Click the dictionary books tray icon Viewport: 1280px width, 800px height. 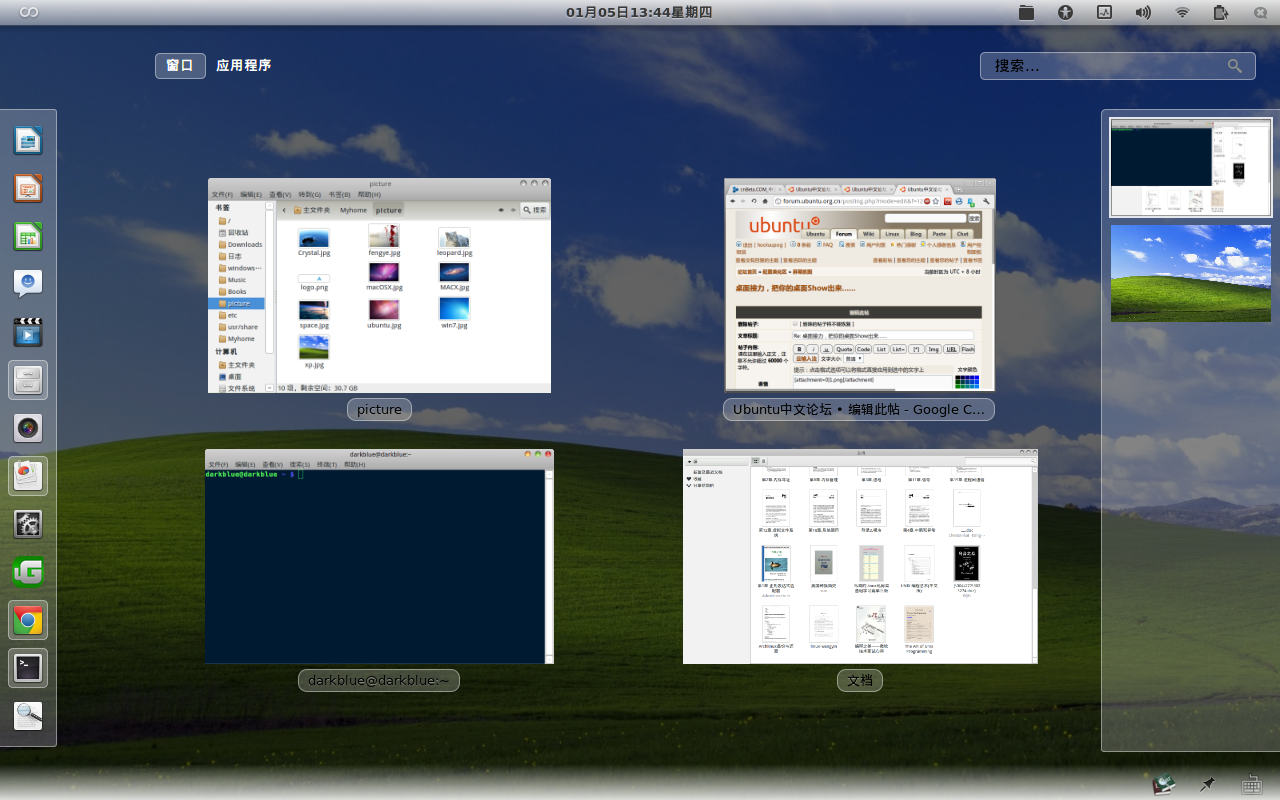coord(1163,785)
